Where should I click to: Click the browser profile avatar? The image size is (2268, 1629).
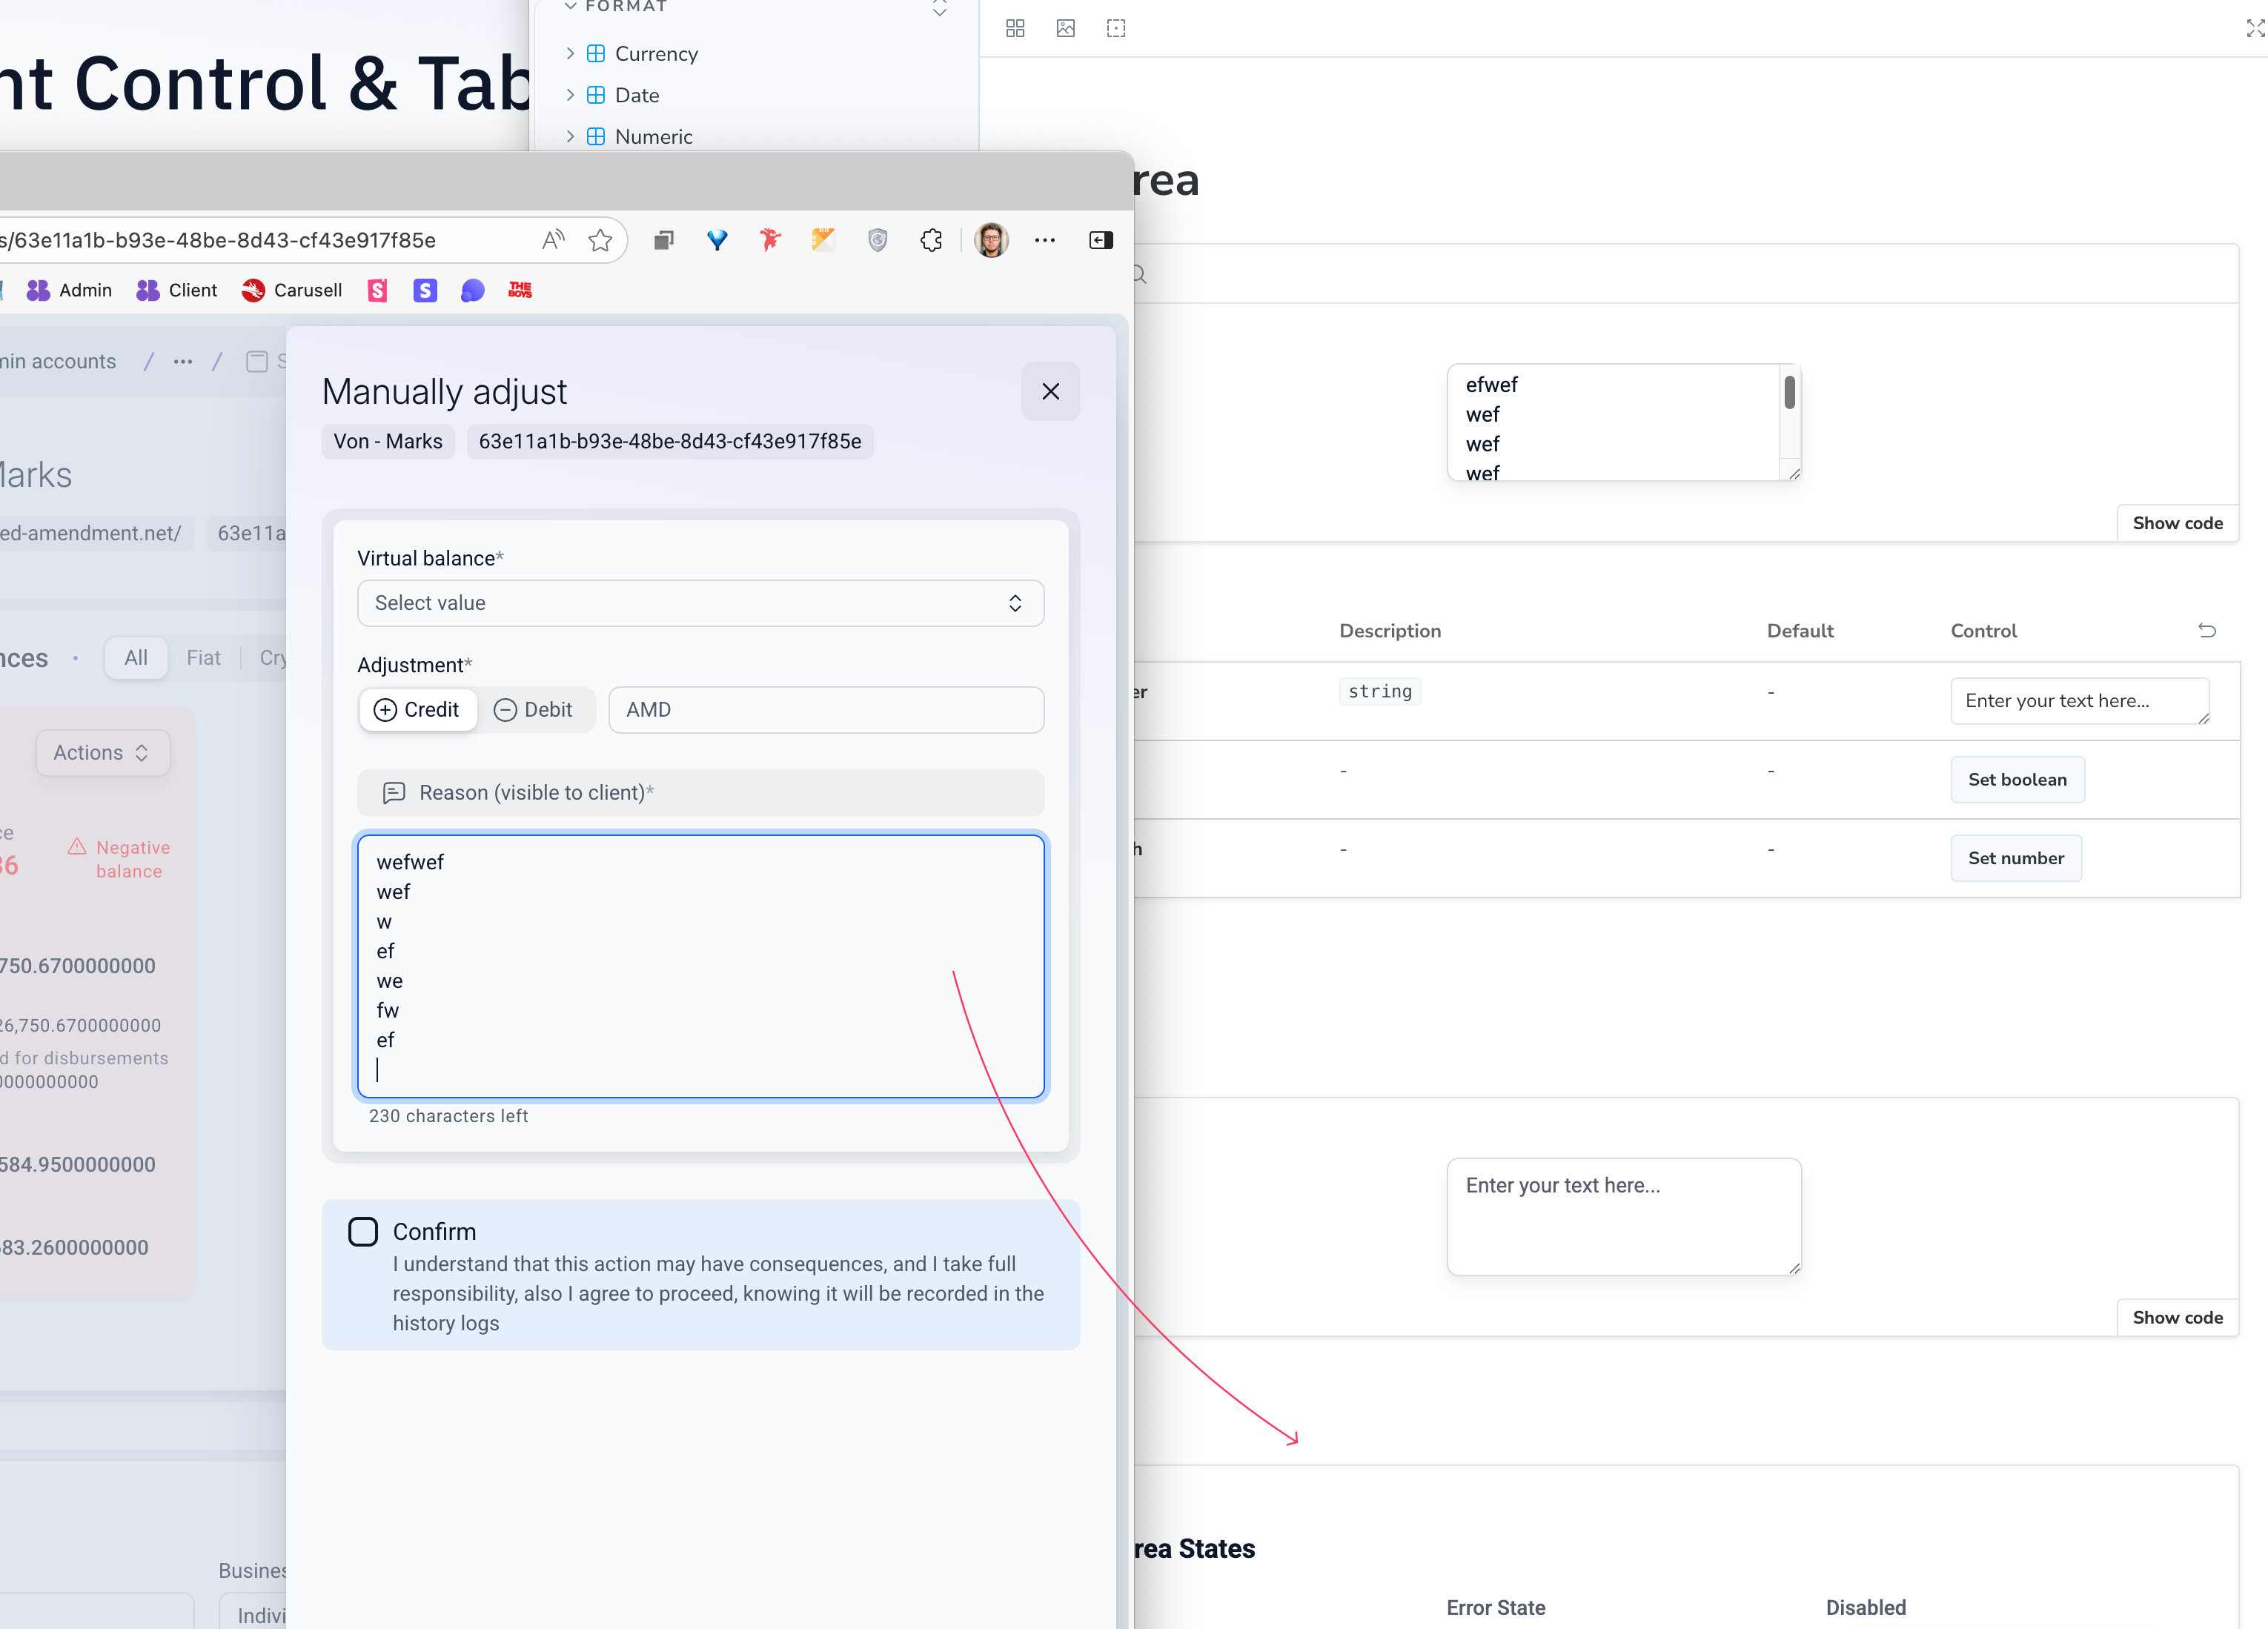pyautogui.click(x=991, y=240)
